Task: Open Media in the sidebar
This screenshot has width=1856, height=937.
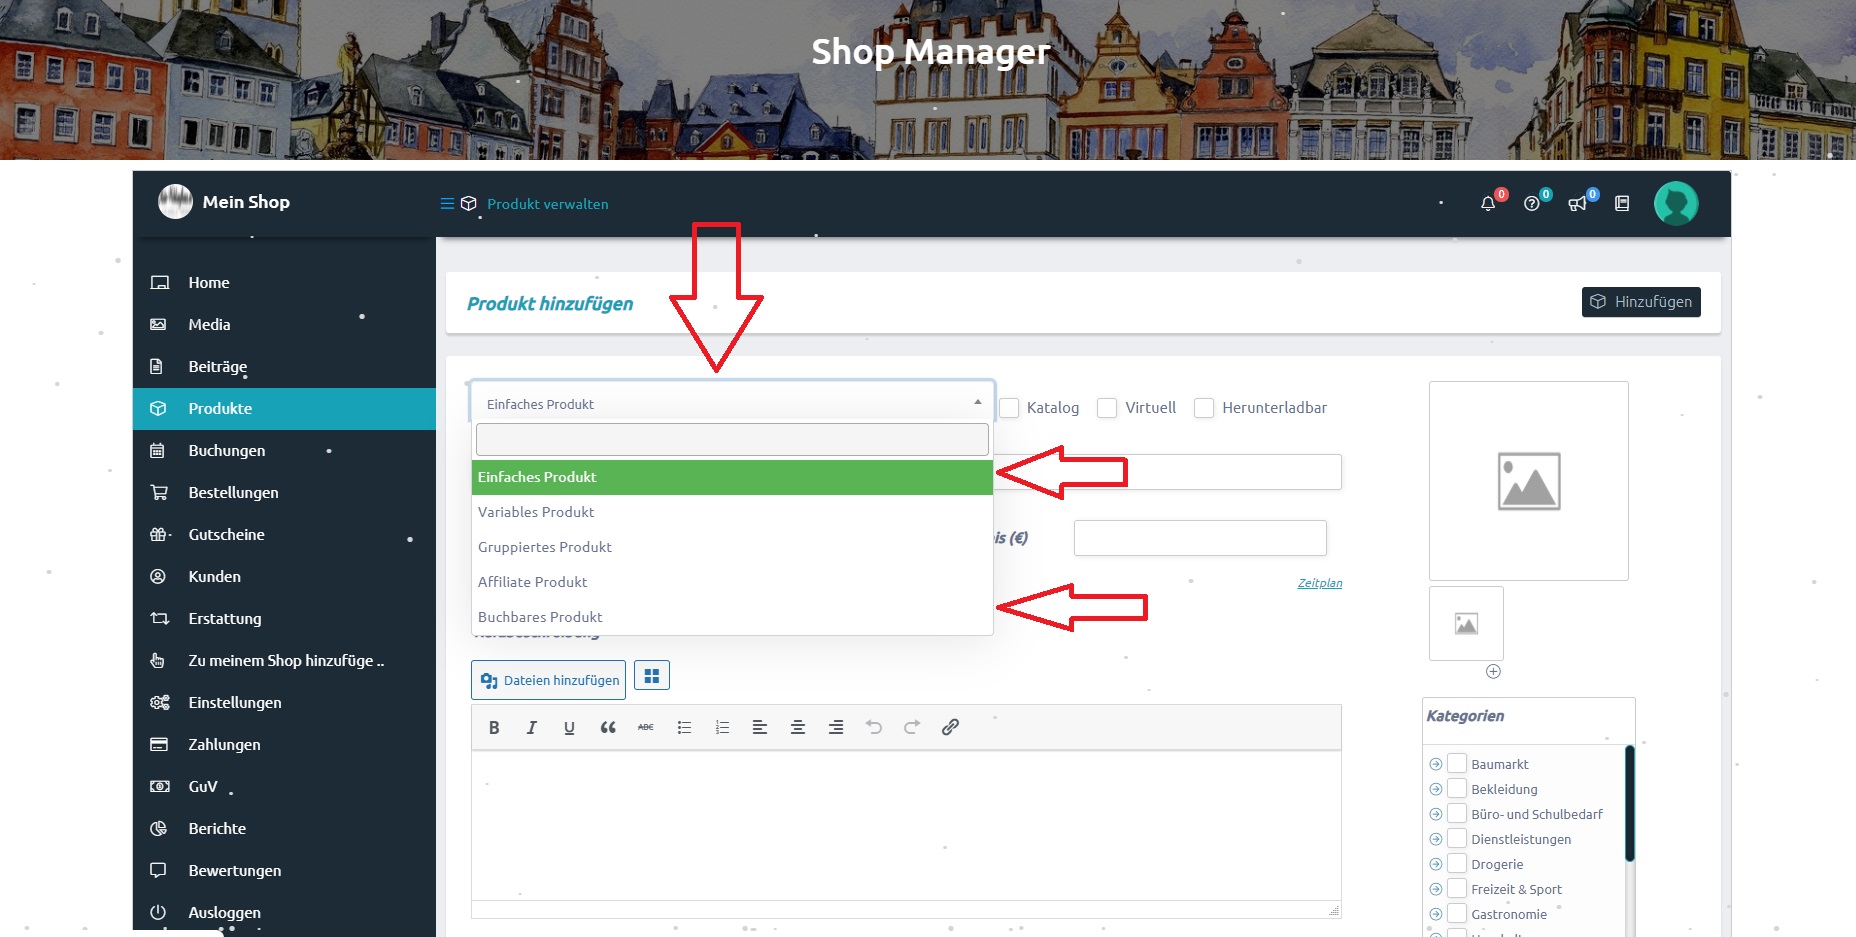Action: tap(284, 325)
